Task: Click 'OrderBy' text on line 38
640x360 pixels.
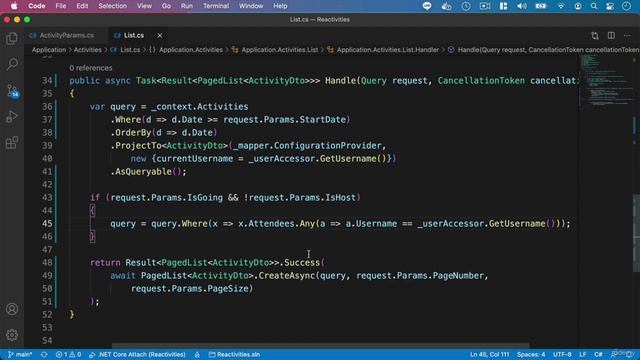Action: click(x=133, y=133)
